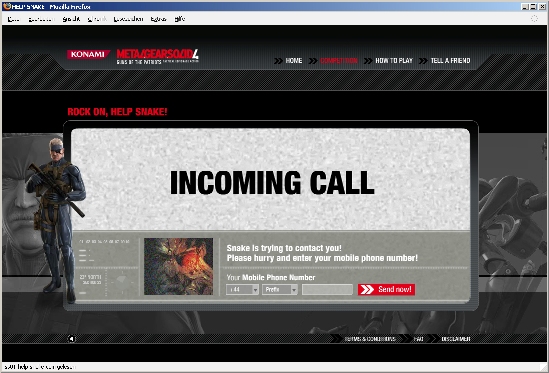This screenshot has height=373, width=549.
Task: Expand the Prefix dropdown
Action: (x=280, y=290)
